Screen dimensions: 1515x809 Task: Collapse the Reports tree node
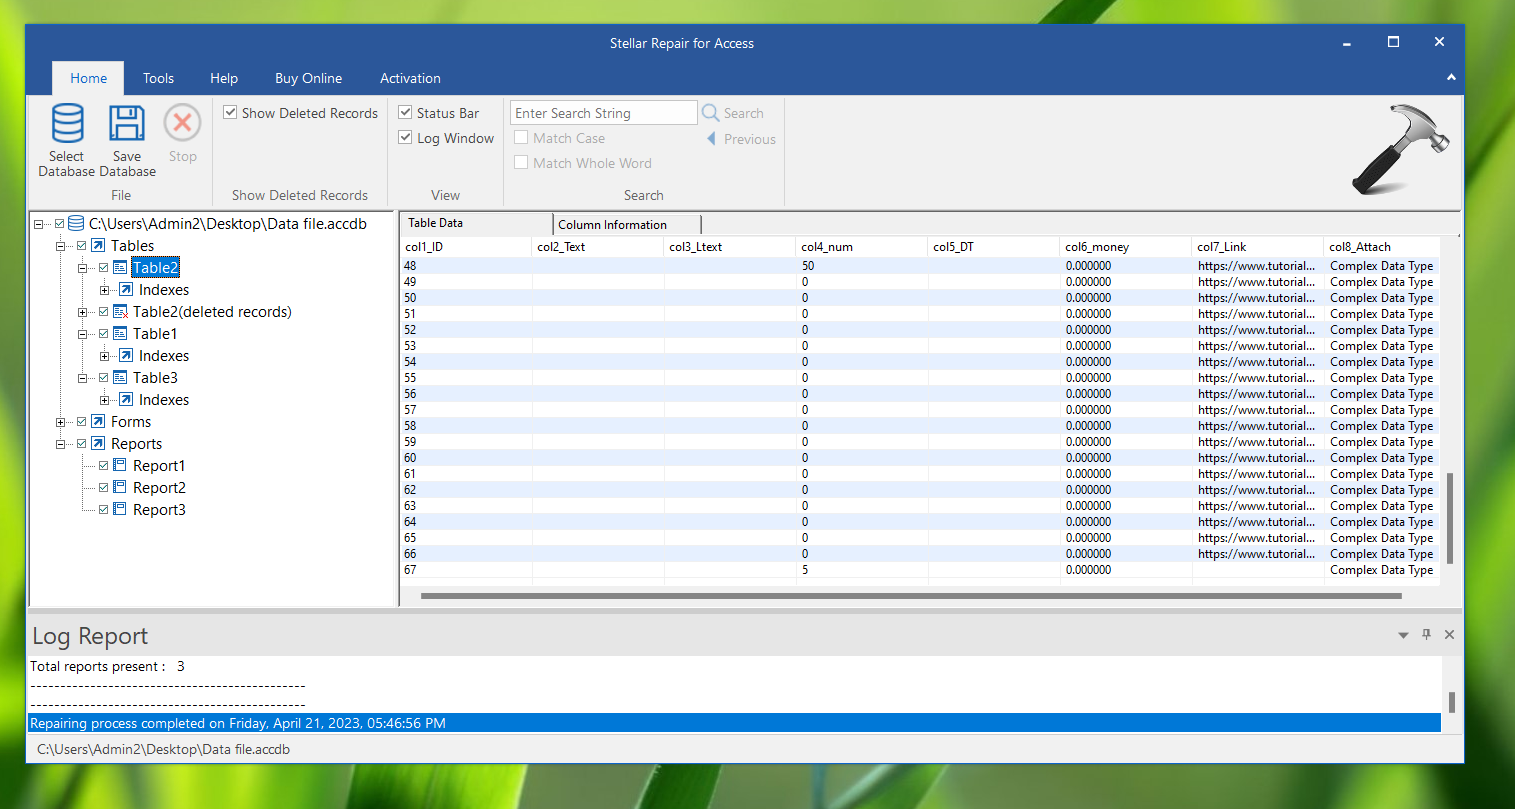[61, 444]
